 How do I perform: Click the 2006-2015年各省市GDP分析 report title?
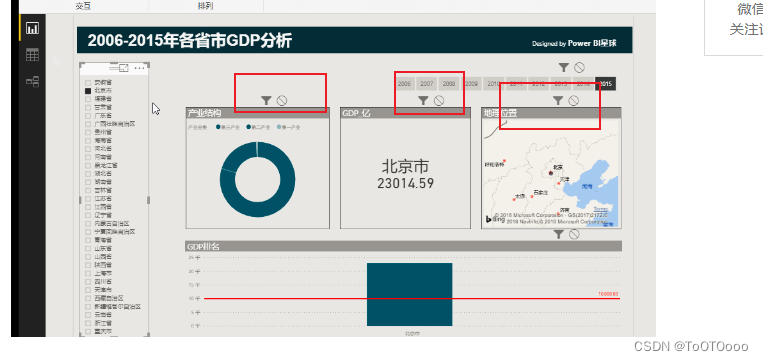coord(189,41)
